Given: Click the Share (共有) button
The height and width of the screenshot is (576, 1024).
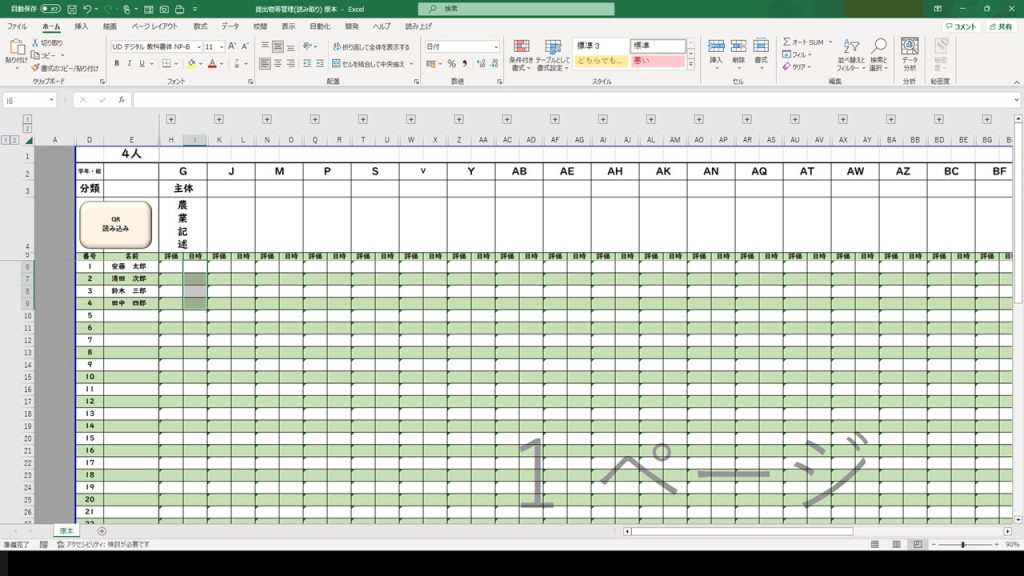Looking at the screenshot, I should tap(999, 26).
